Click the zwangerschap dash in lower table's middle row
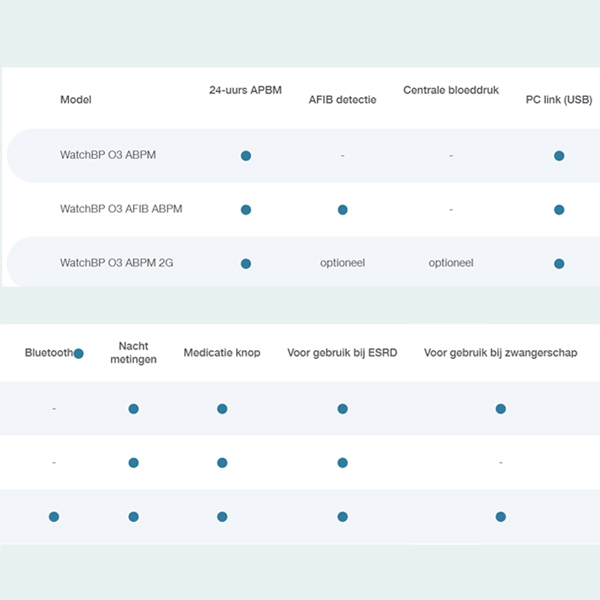 tap(501, 463)
